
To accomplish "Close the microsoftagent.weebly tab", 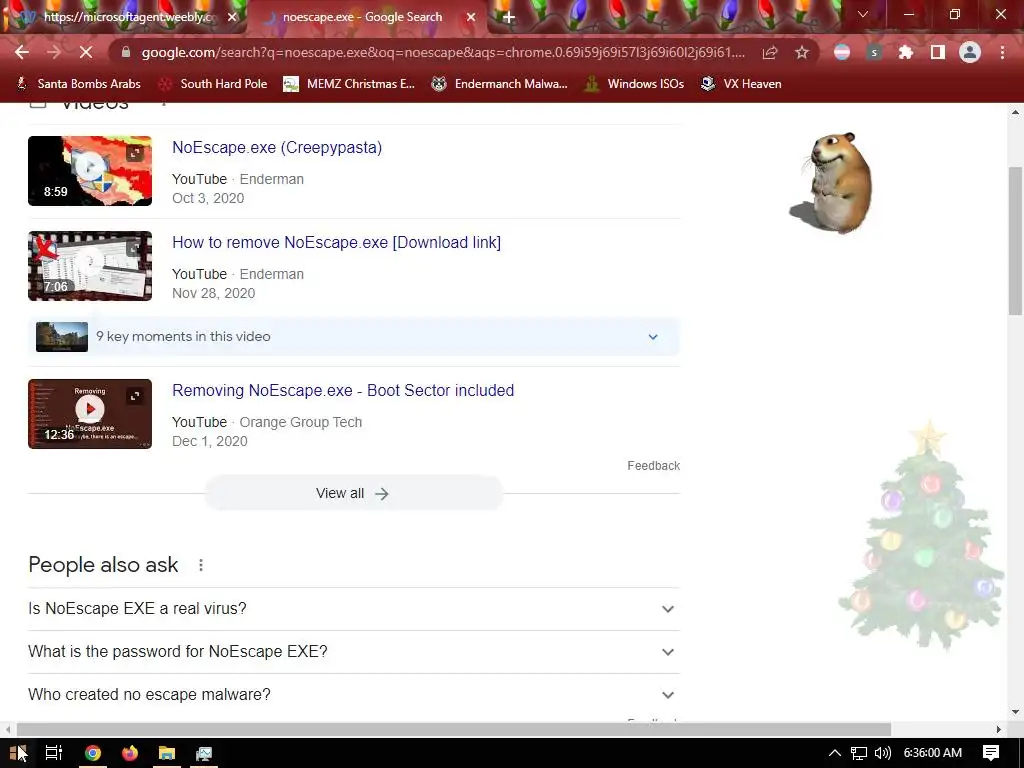I will tap(232, 18).
